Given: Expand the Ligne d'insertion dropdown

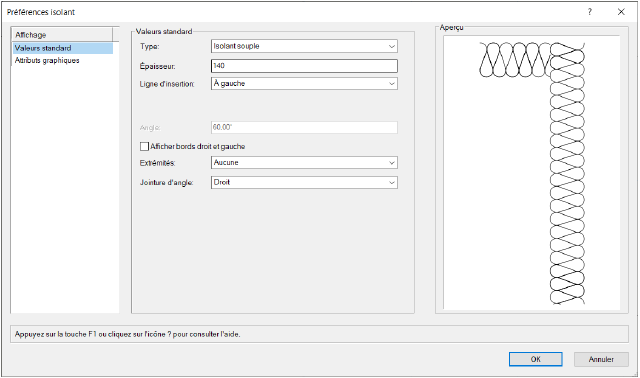Looking at the screenshot, I should 391,84.
